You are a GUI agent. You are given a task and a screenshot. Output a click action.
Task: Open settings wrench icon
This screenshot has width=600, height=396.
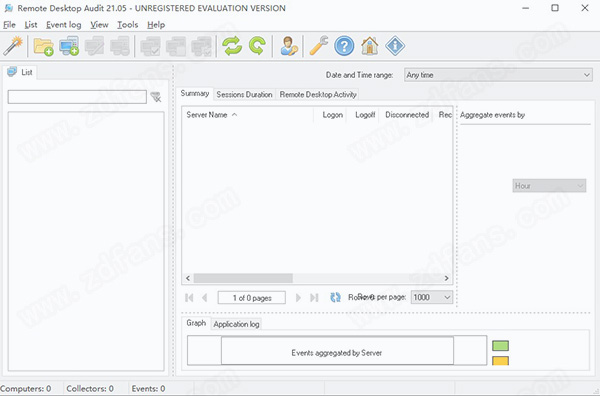(x=319, y=46)
